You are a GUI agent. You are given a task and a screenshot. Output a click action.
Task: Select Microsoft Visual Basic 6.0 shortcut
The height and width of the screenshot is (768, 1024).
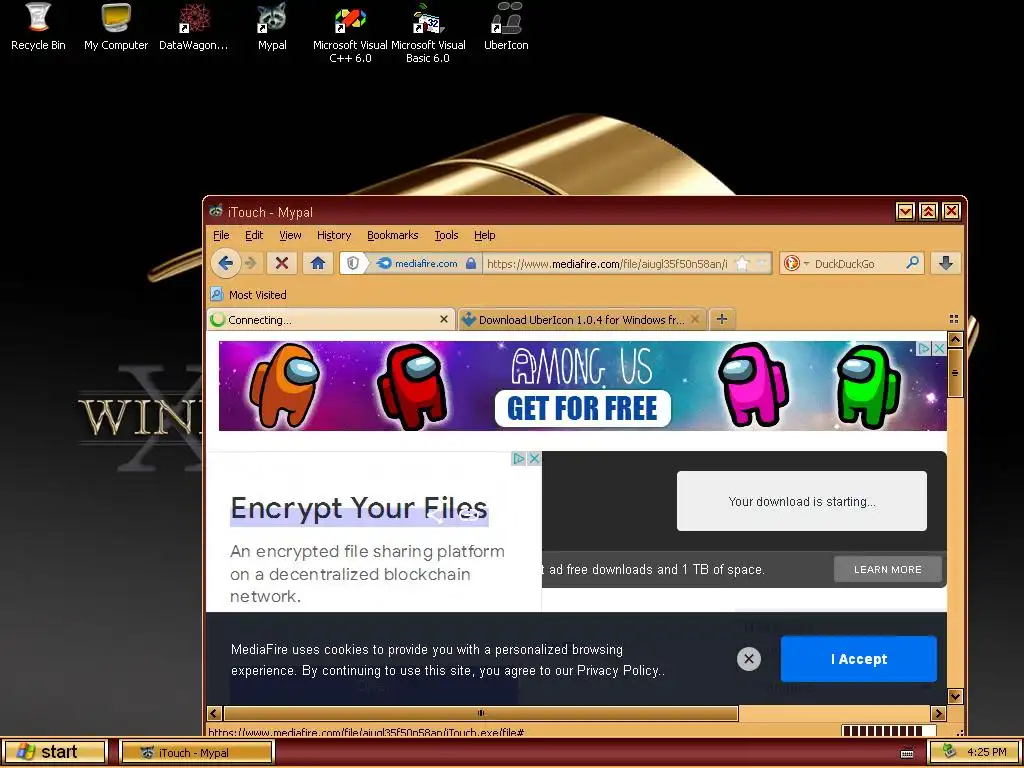point(428,33)
